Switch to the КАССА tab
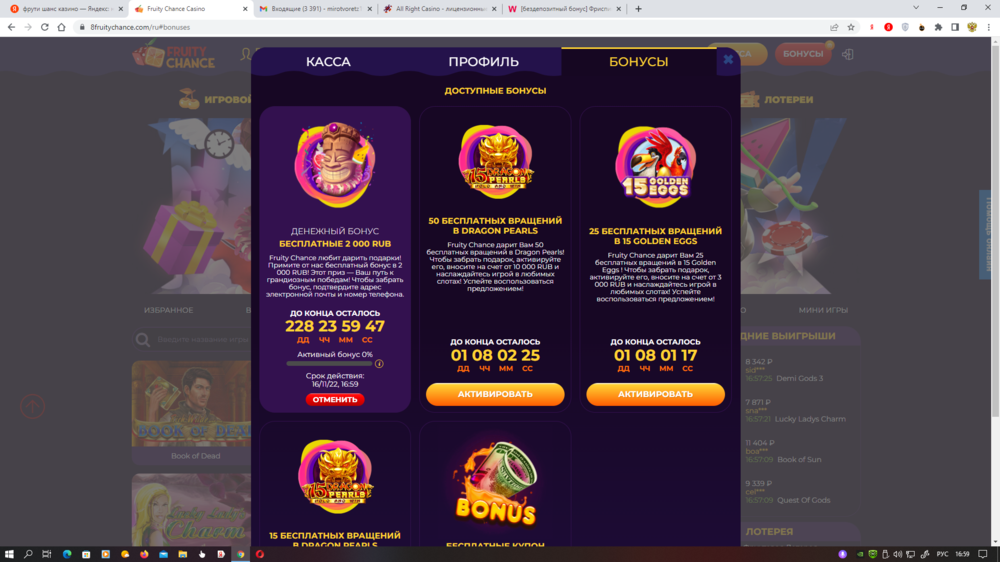 click(x=328, y=62)
